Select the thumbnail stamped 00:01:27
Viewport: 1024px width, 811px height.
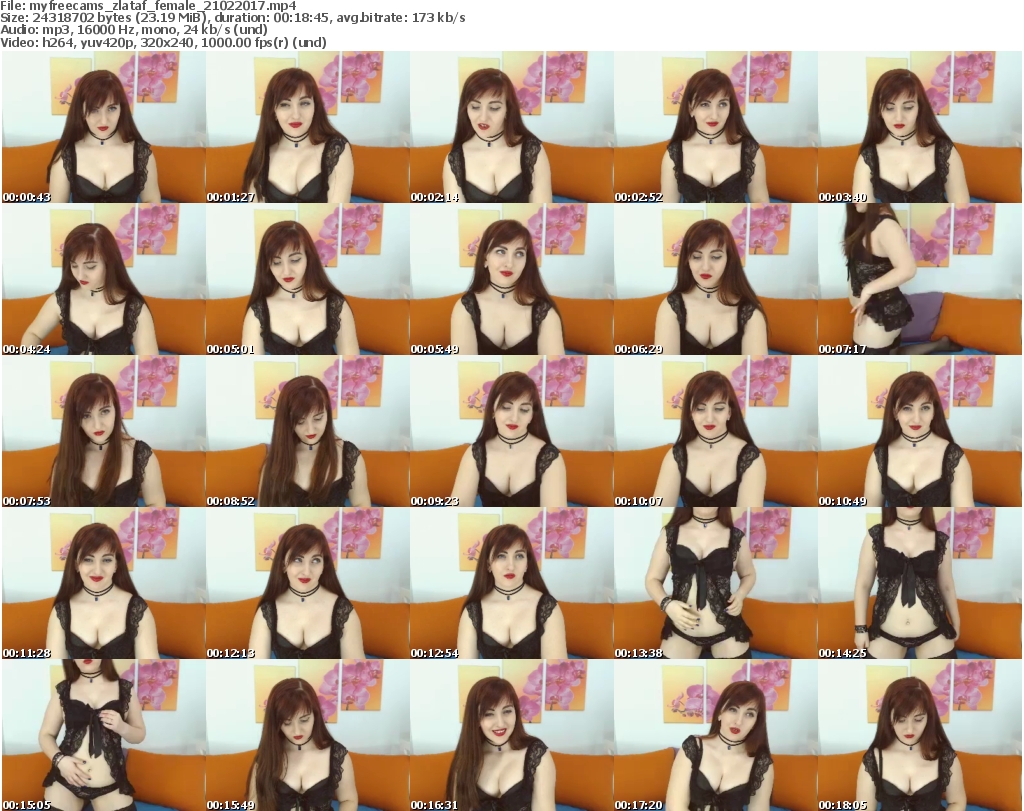tap(308, 127)
